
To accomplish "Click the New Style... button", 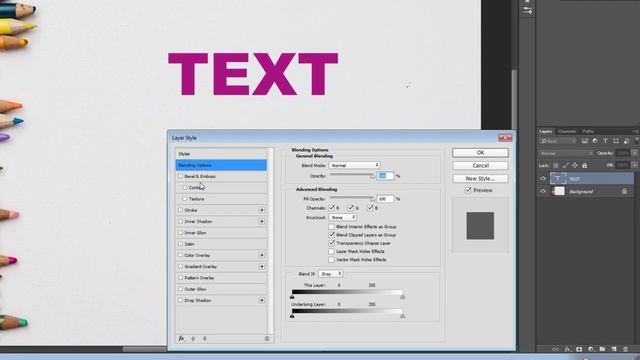I will 480,179.
